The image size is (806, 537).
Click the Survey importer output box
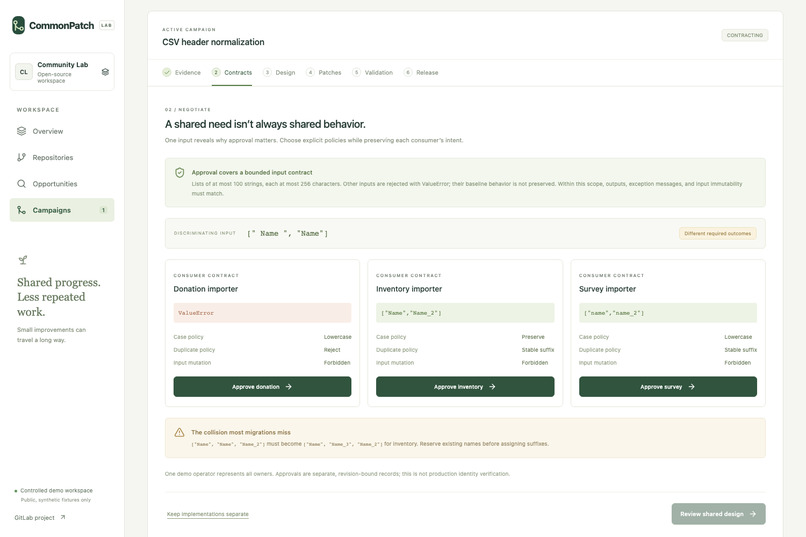[668, 313]
